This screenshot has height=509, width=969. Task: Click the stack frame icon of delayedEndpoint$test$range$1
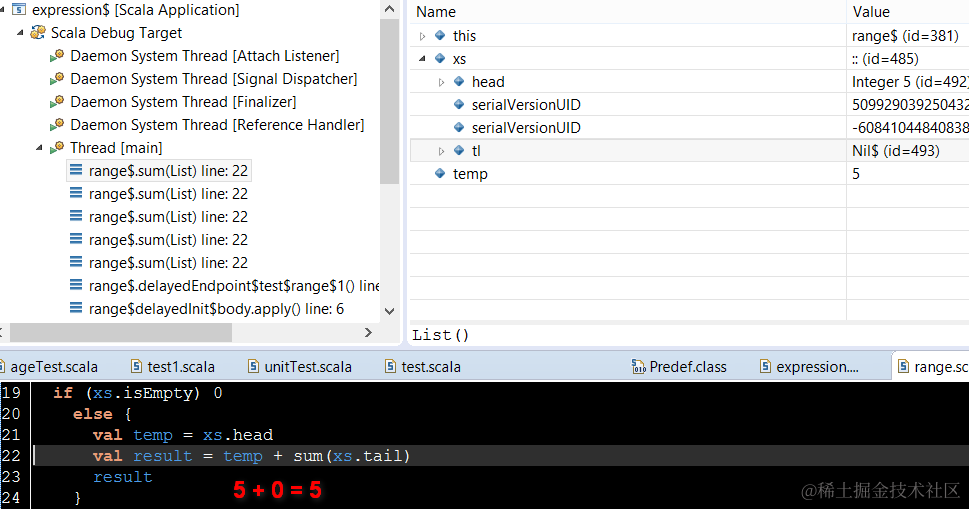(x=75, y=285)
